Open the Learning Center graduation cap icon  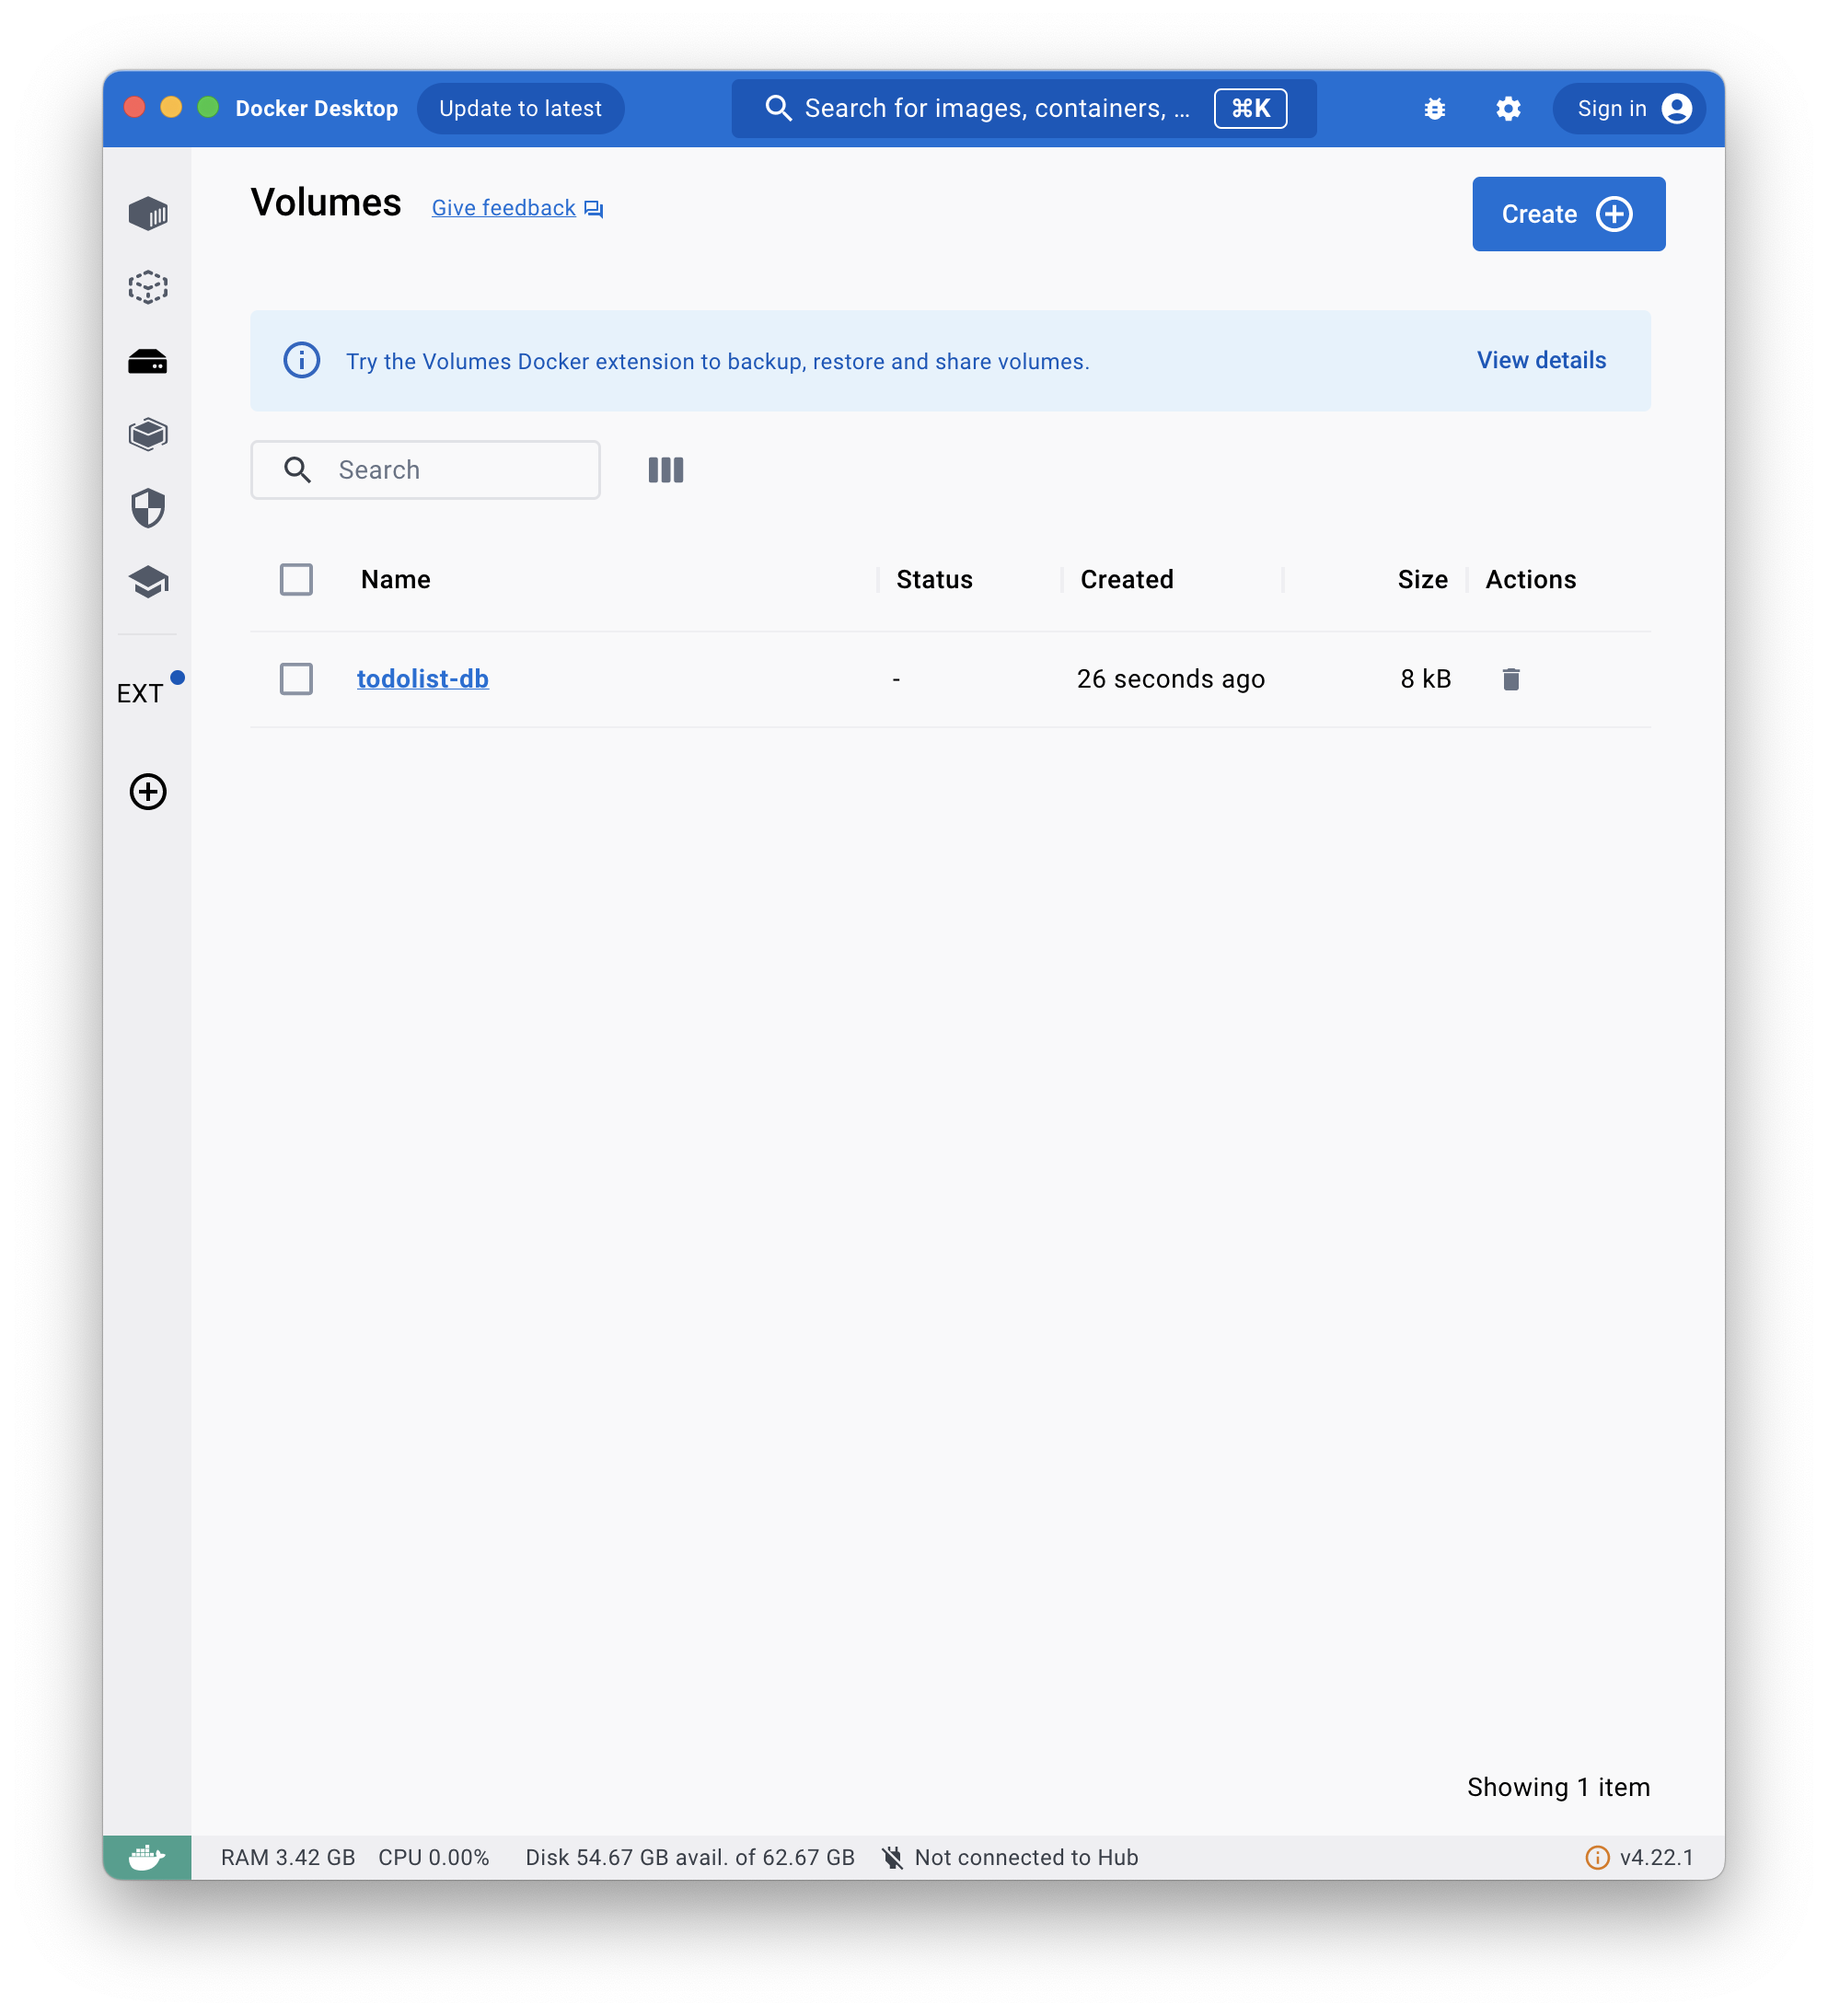(148, 582)
